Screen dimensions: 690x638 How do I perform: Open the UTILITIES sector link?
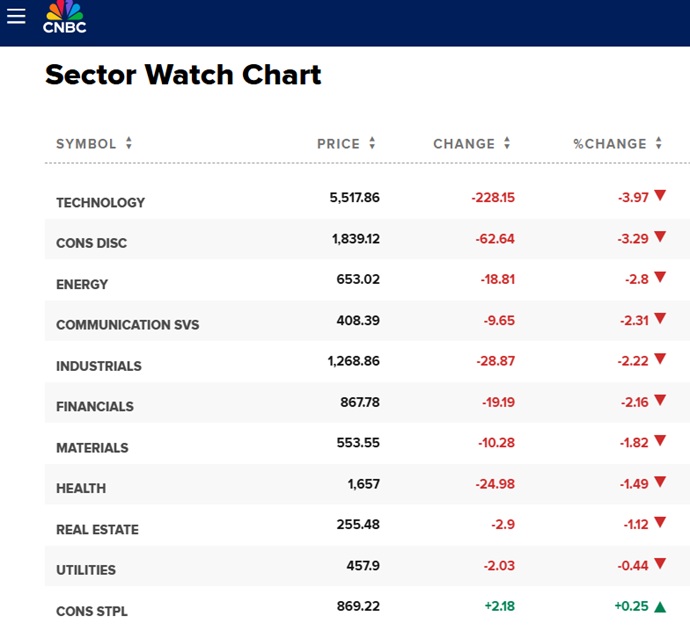85,570
